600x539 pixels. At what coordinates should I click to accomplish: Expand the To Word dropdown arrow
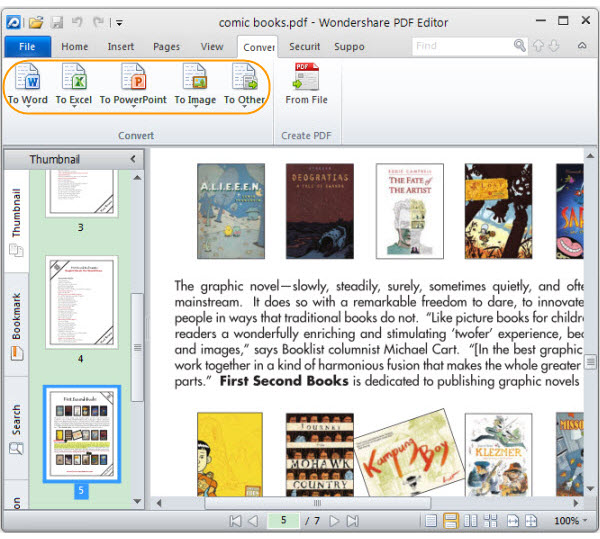point(28,107)
